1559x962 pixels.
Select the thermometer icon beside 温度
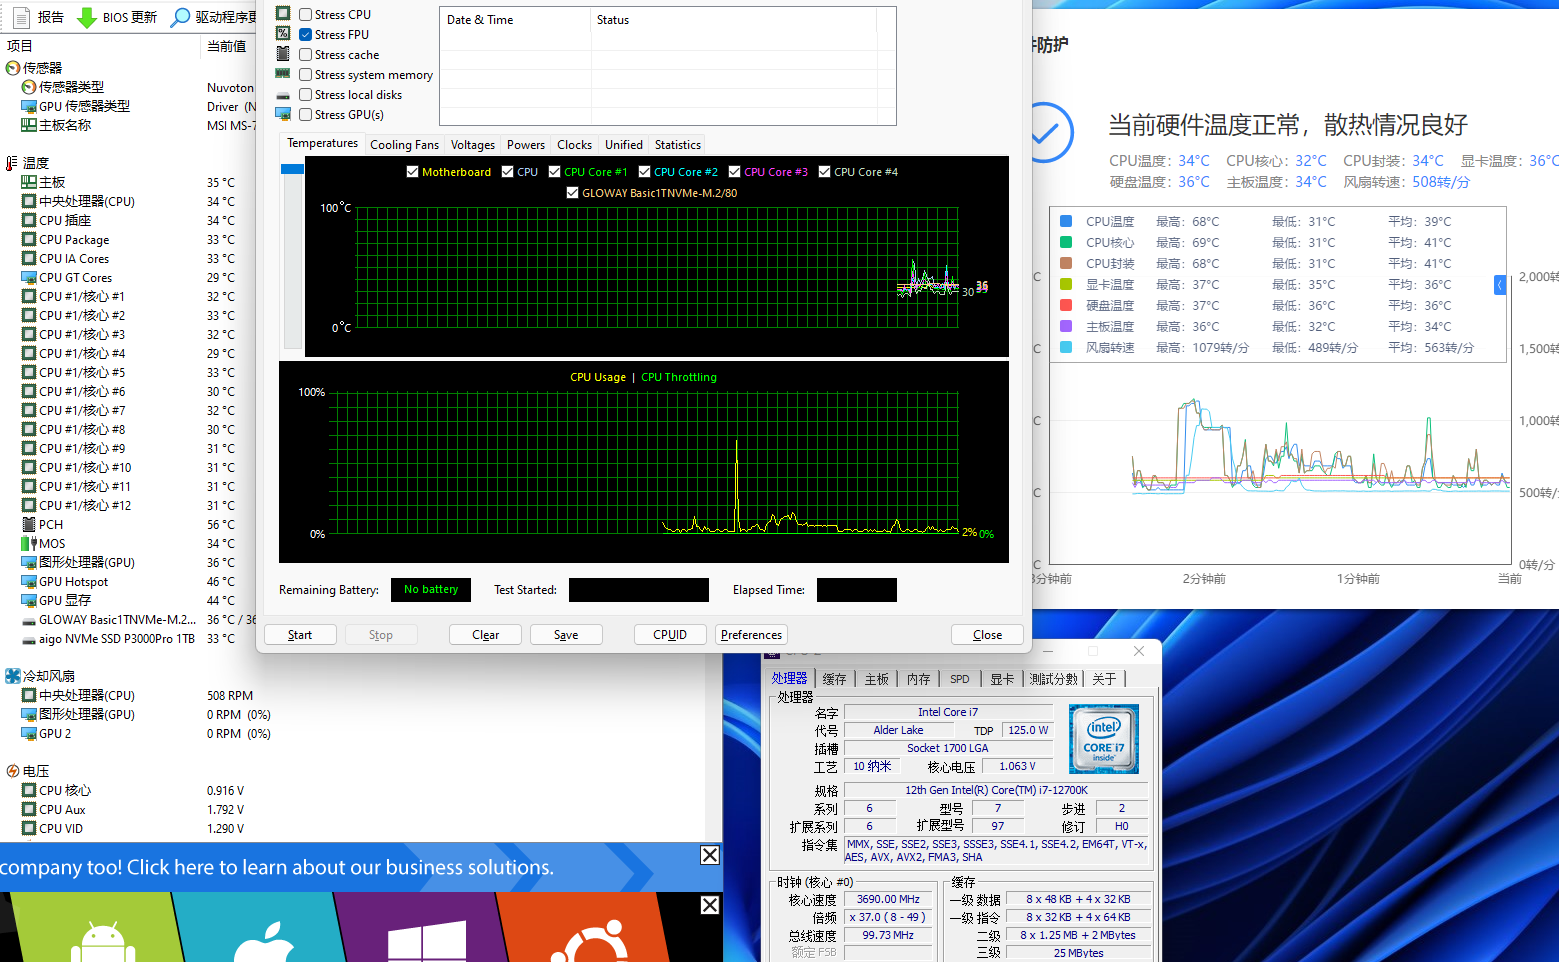pos(12,163)
